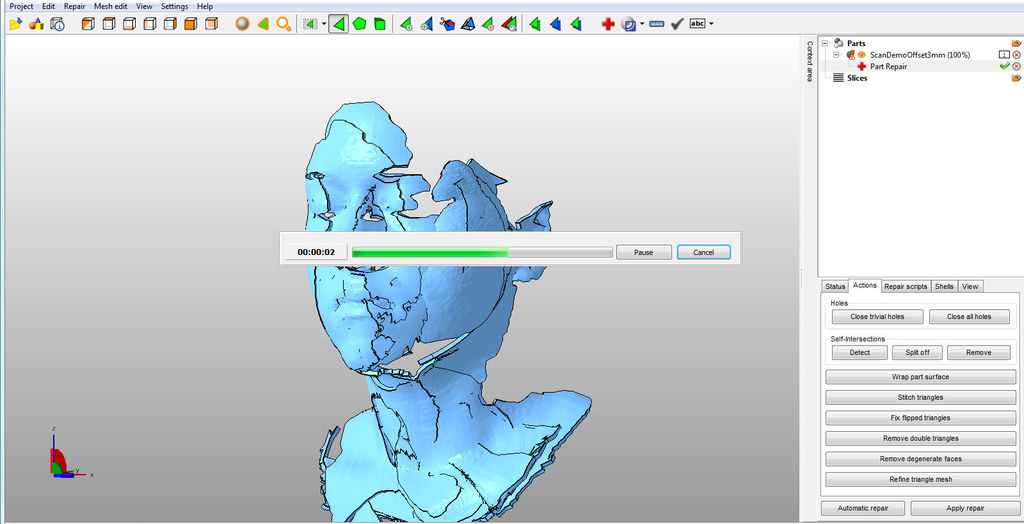Click the green checkmark beside Part Repair
Screen dimensions: 1024x524
[x=1004, y=66]
